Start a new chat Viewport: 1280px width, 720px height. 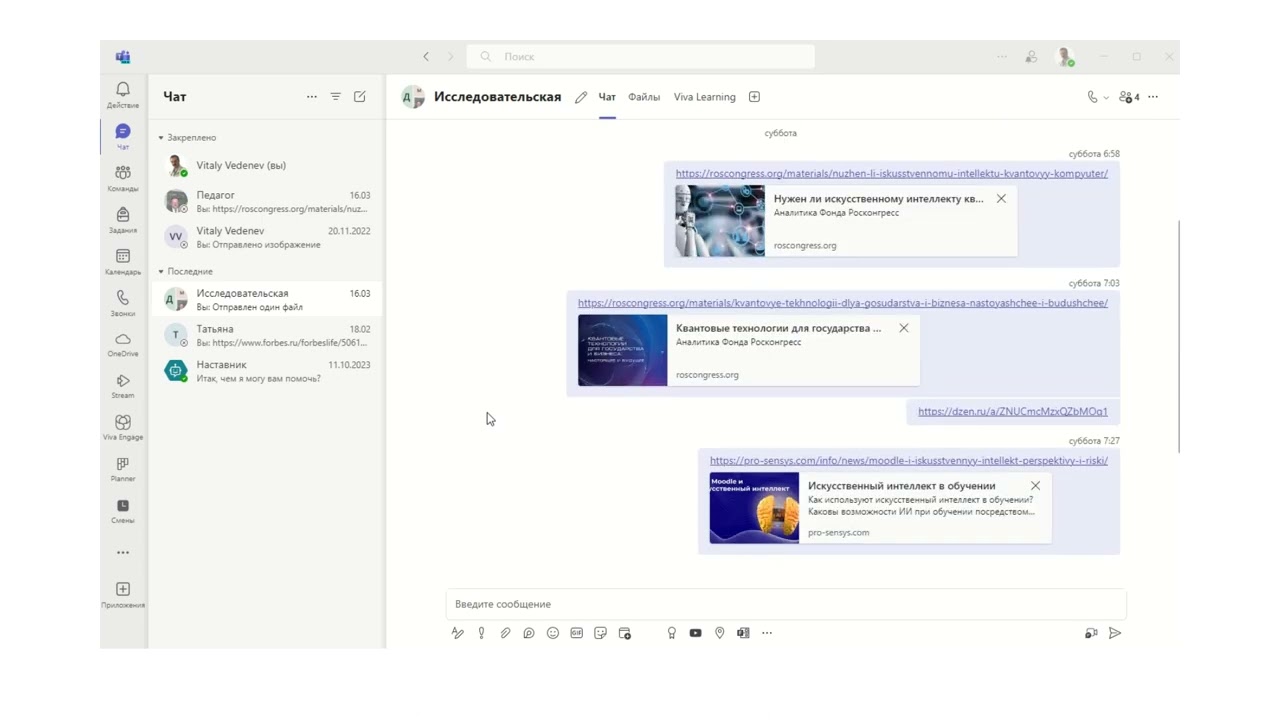click(x=360, y=97)
